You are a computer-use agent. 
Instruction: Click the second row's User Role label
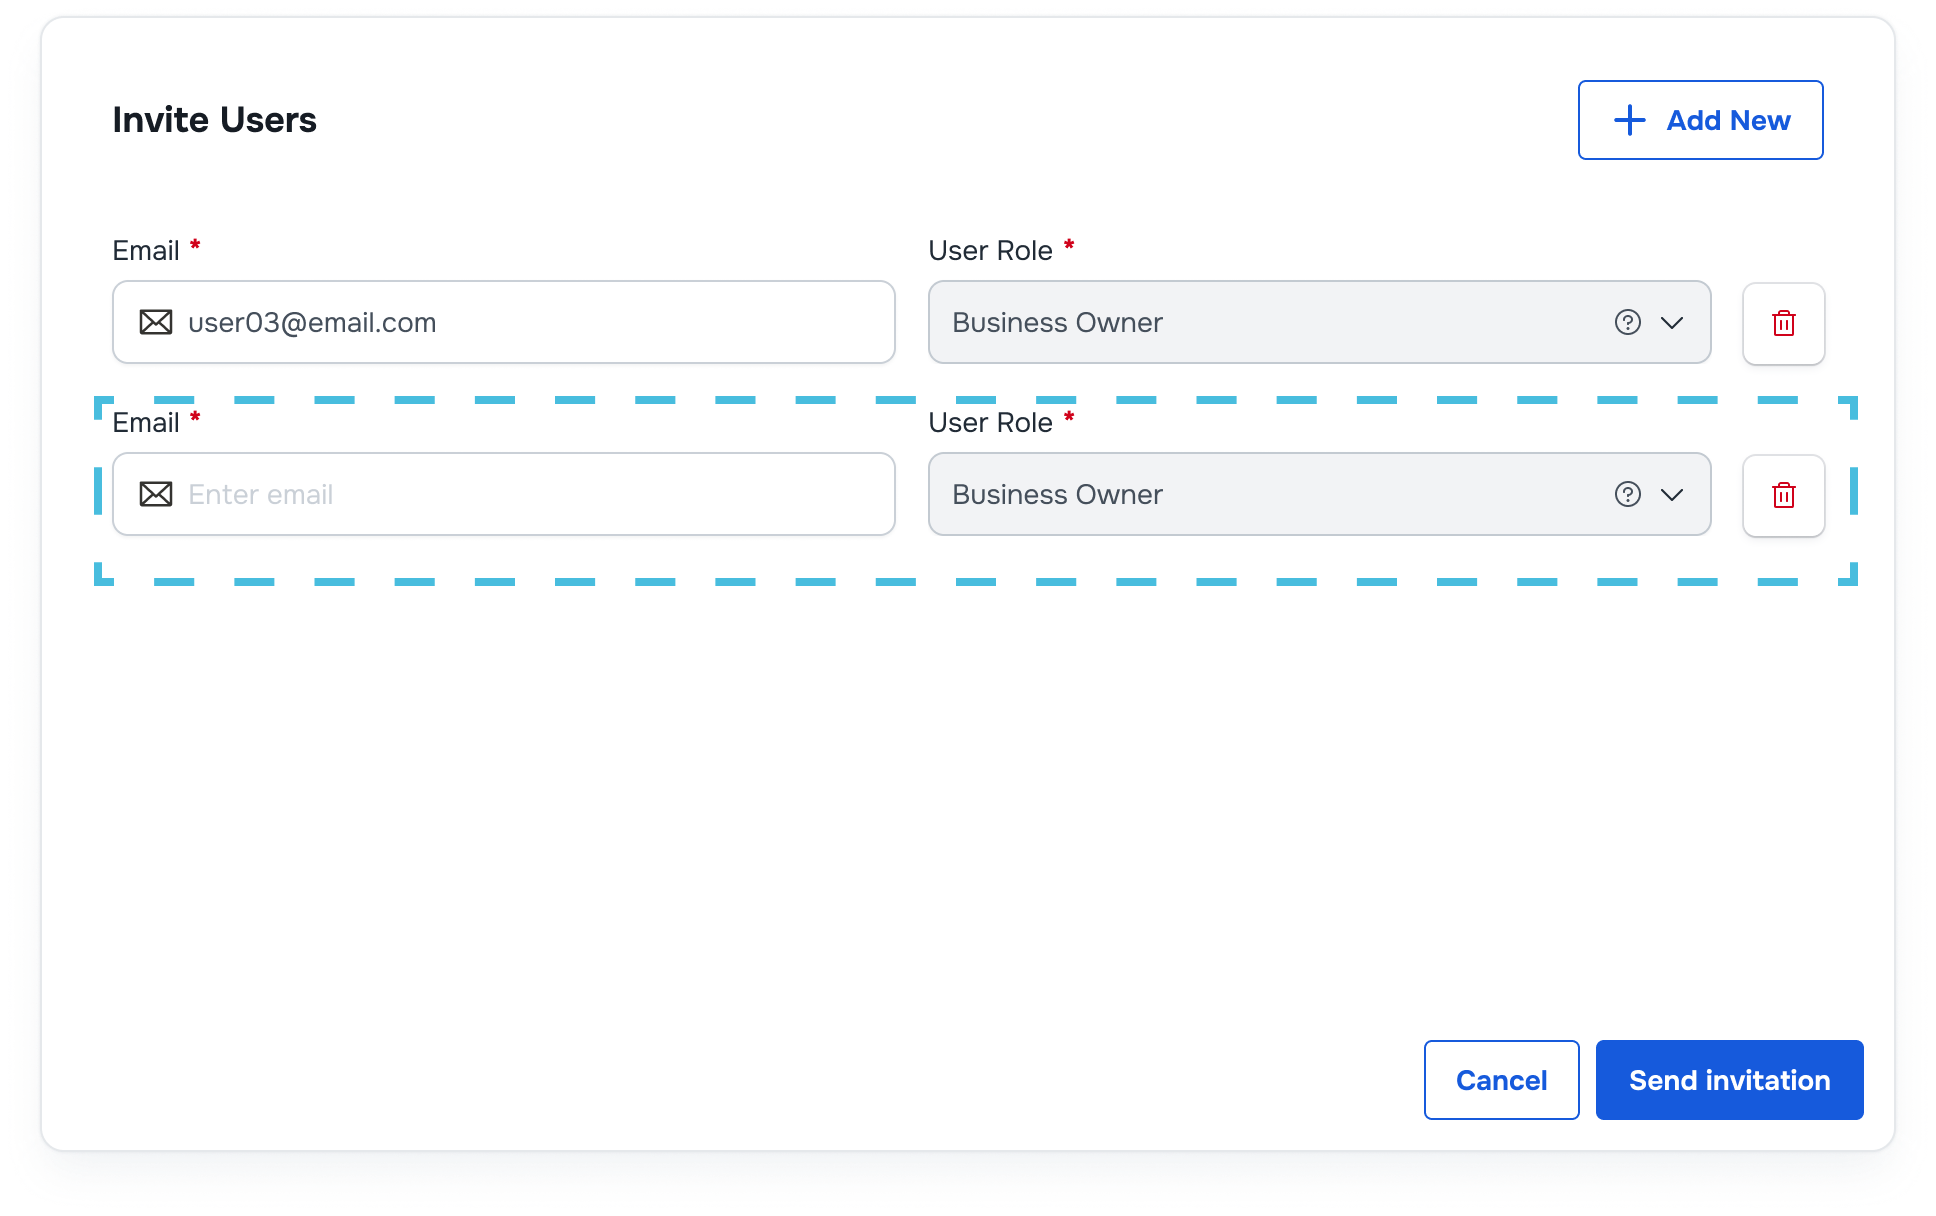990,422
